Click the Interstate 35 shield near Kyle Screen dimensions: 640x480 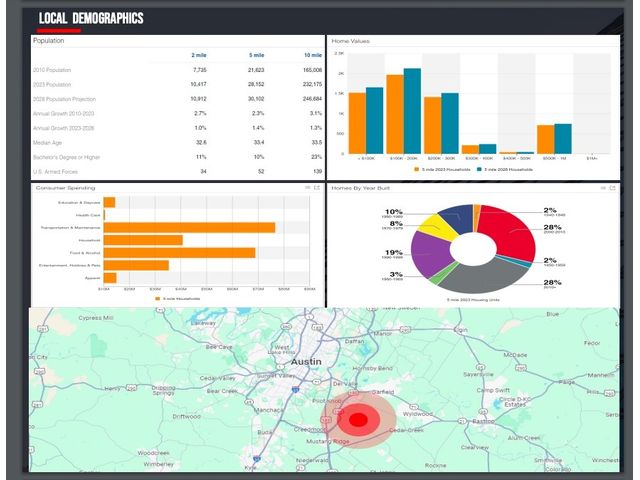pos(257,459)
